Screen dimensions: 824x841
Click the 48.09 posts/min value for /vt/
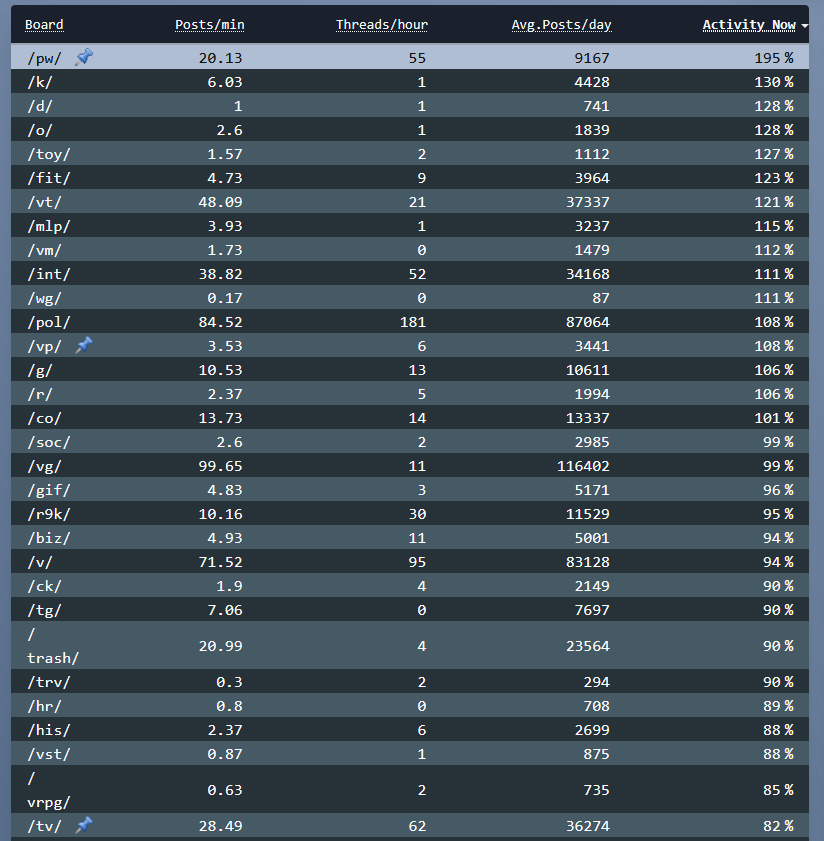coord(220,202)
